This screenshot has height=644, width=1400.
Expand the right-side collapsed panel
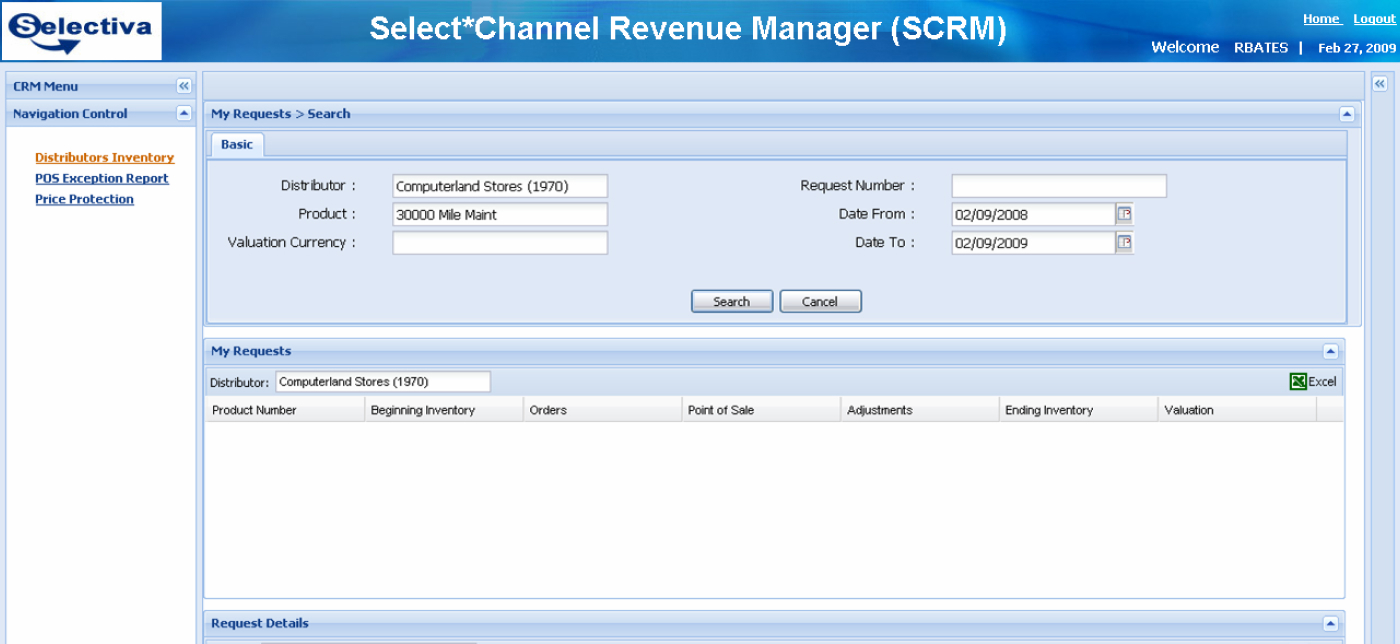click(1380, 85)
